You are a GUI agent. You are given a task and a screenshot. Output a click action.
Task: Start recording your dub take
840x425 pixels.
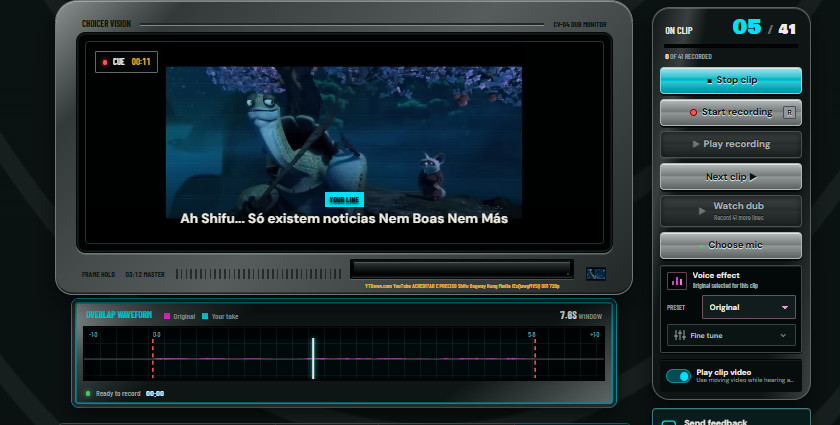tap(731, 112)
